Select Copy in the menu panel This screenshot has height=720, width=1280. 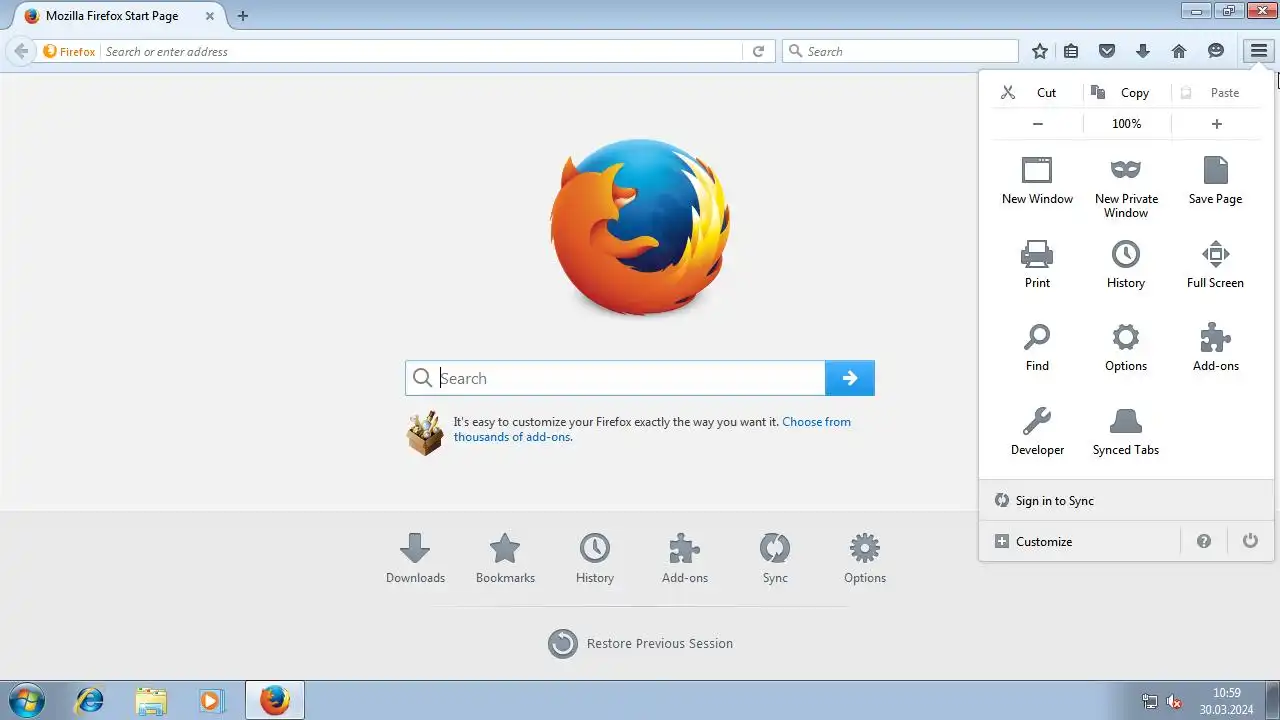point(1126,92)
